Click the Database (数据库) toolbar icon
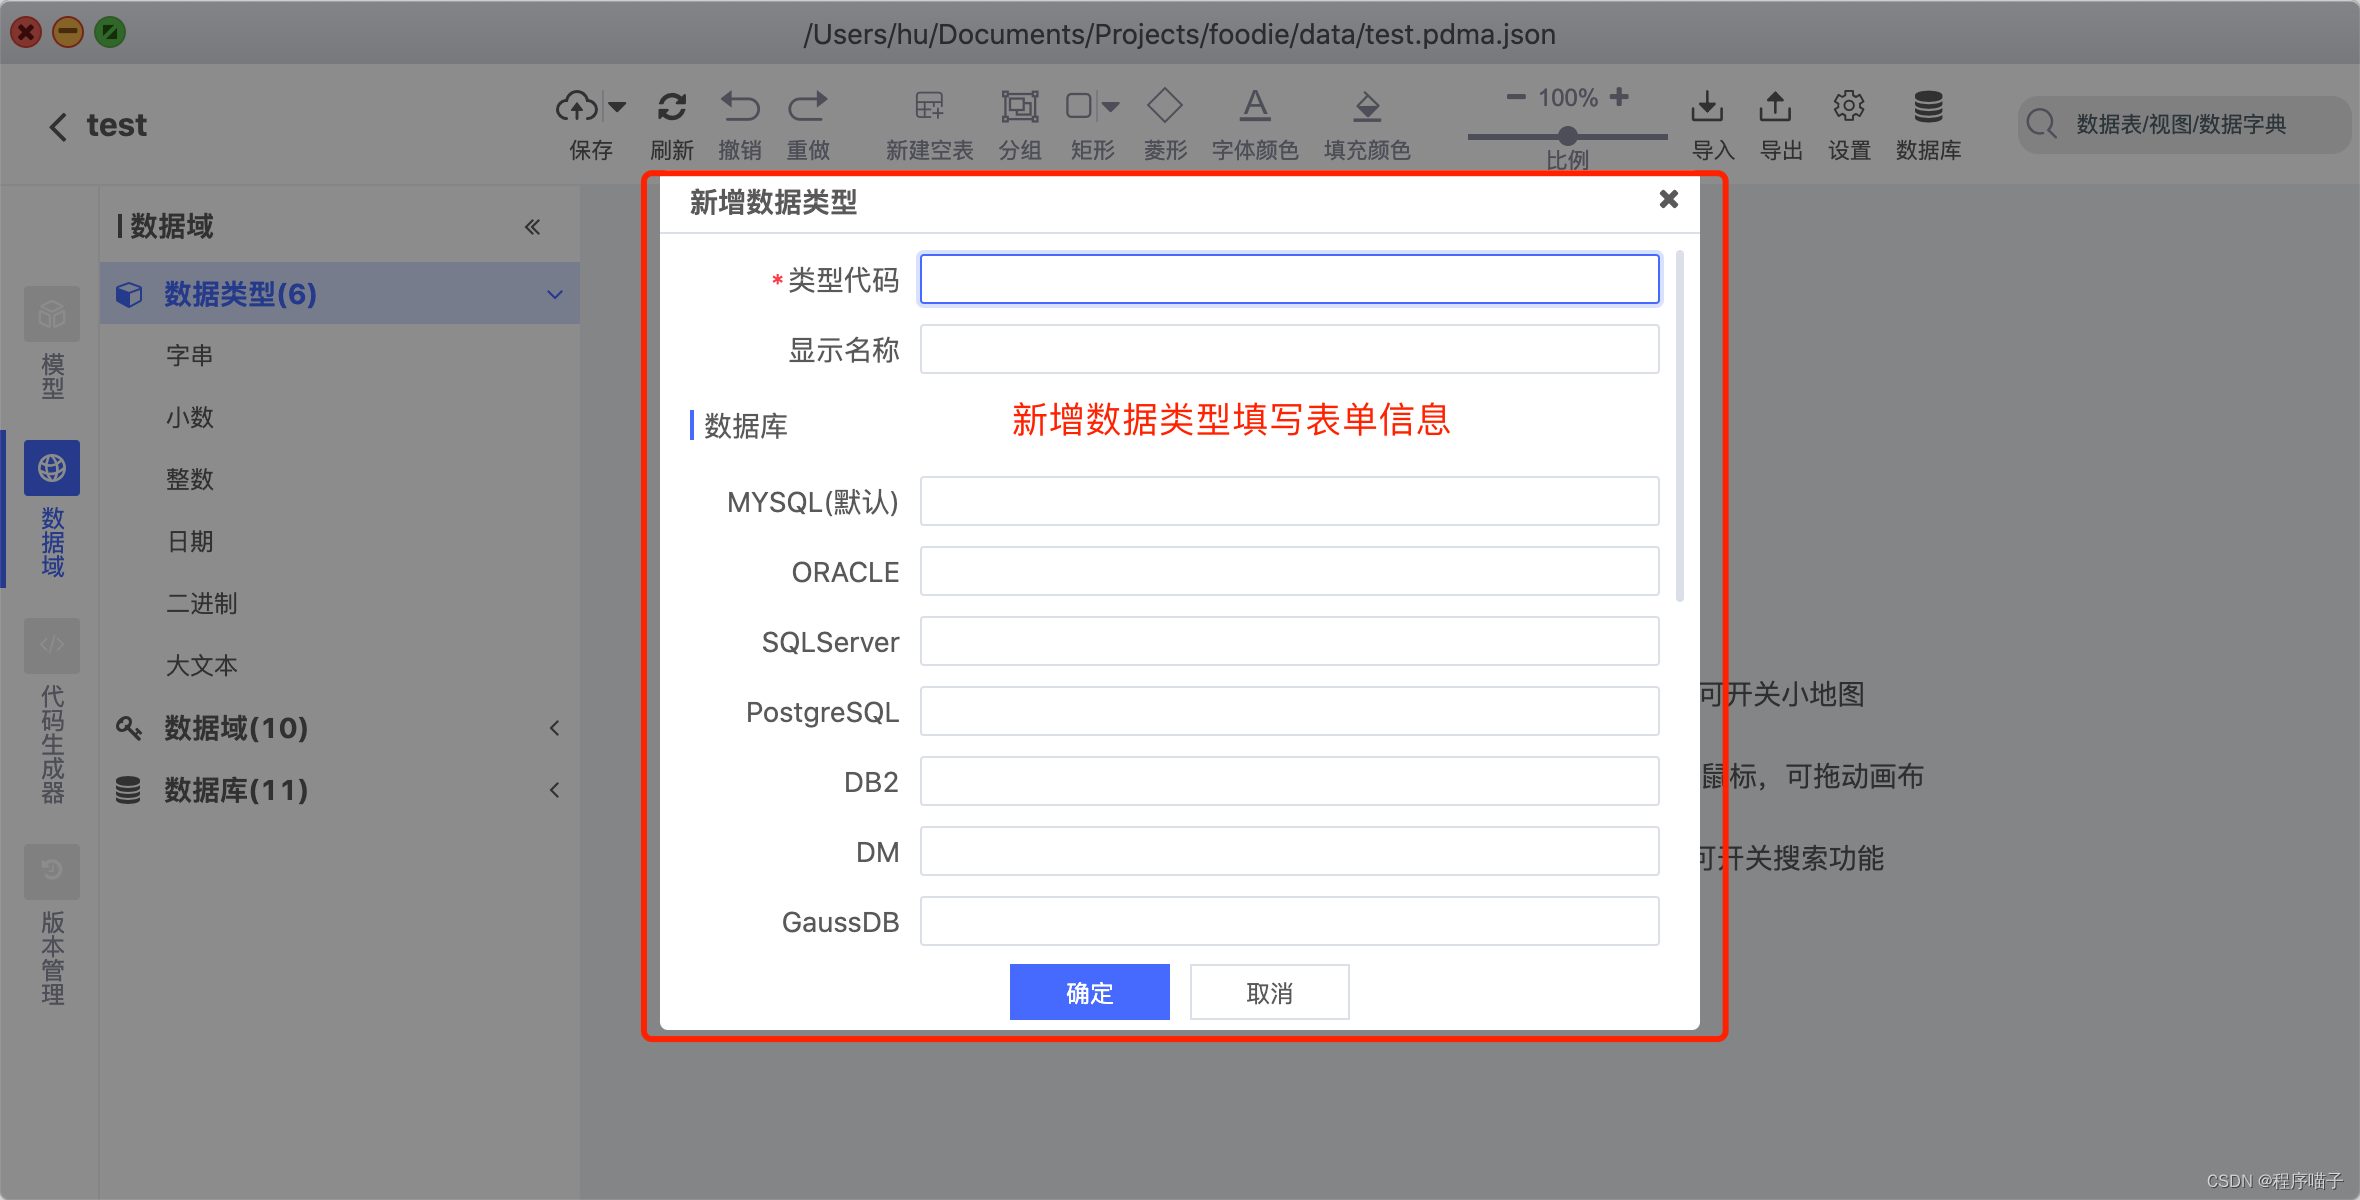The image size is (2360, 1200). 1928,106
